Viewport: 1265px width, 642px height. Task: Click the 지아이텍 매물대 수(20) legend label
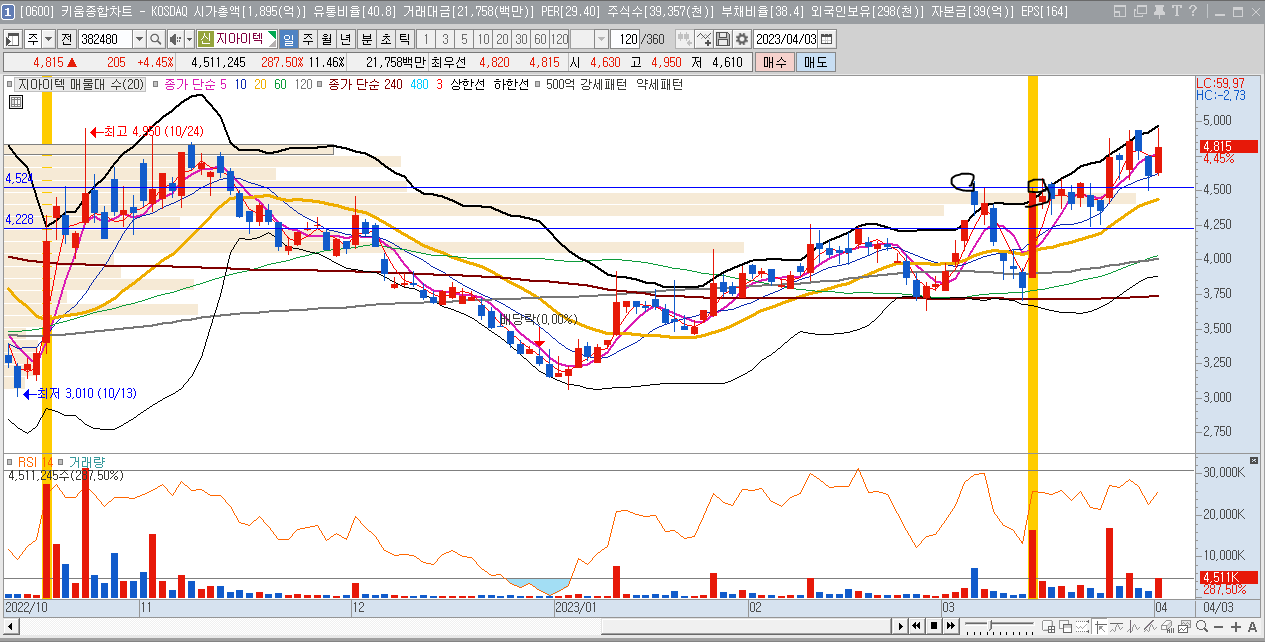coord(82,85)
